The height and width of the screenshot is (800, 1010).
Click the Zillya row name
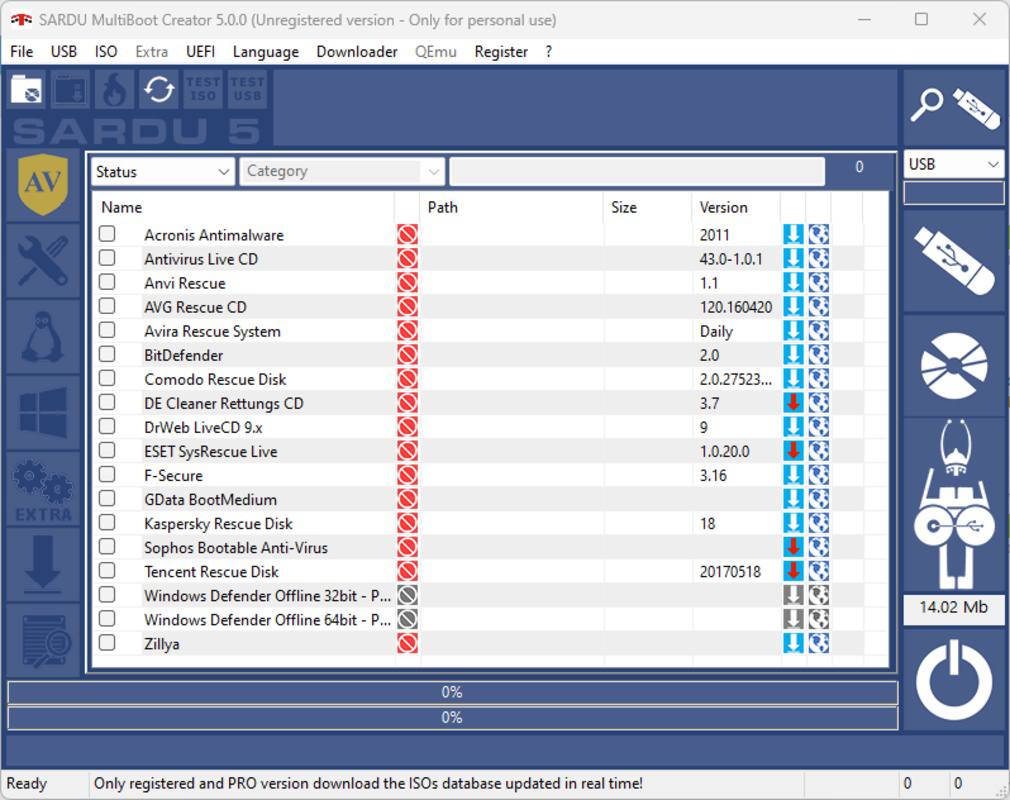point(162,644)
